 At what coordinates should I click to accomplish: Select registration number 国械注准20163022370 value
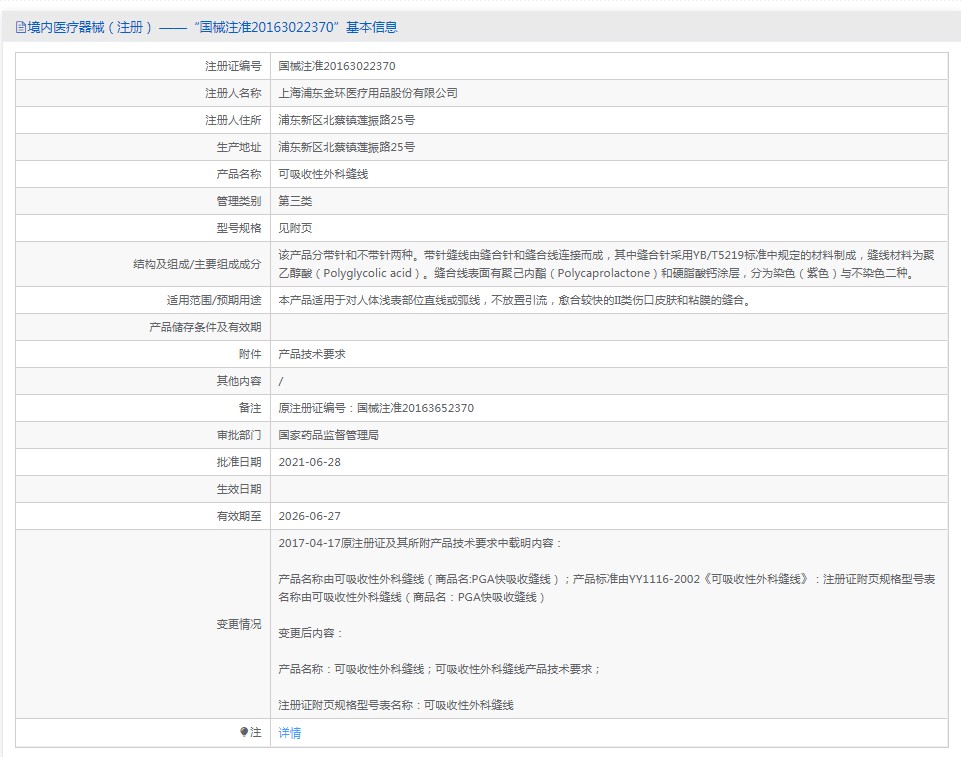pos(336,66)
